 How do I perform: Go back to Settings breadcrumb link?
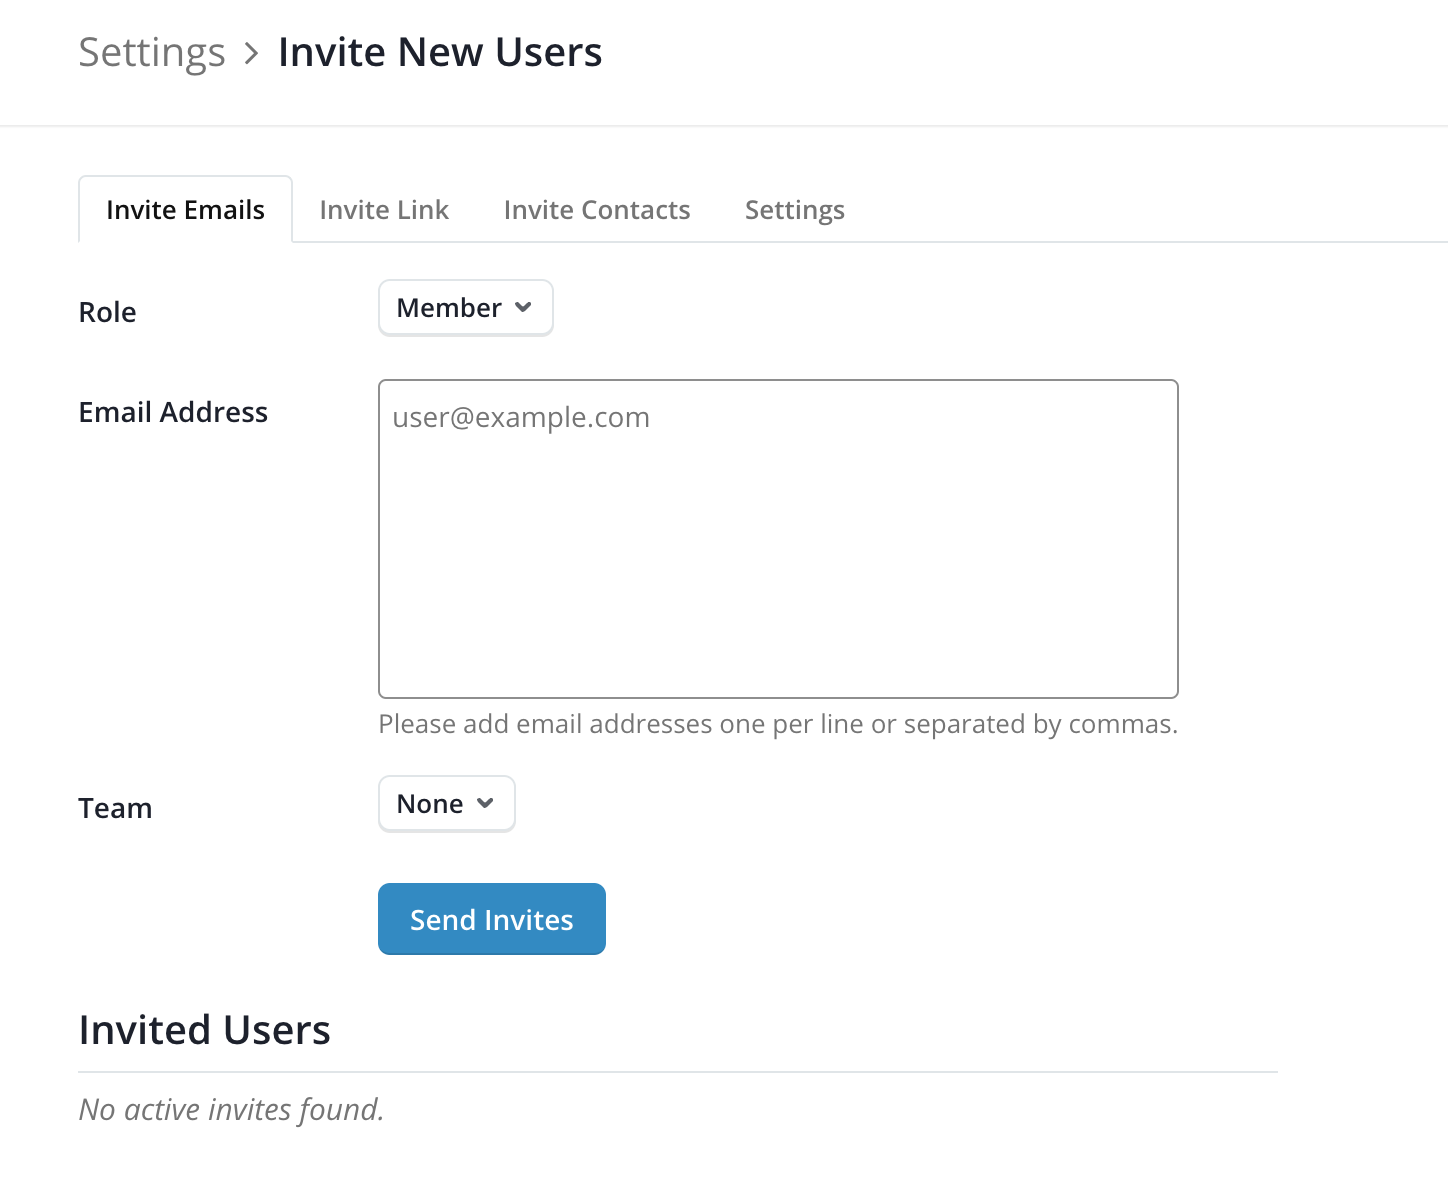click(x=152, y=52)
